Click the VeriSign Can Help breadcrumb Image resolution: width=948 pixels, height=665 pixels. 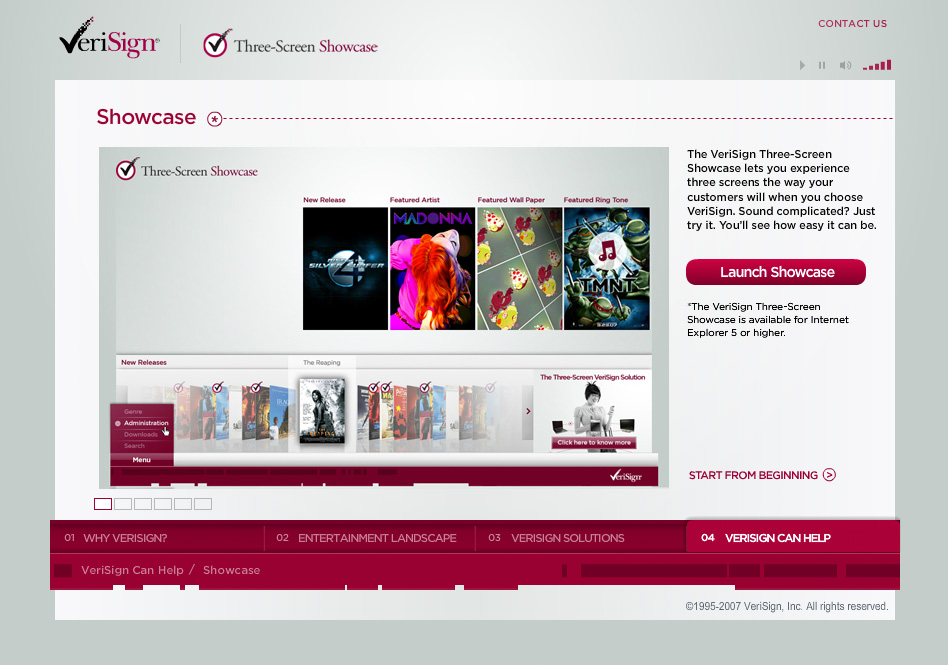click(132, 570)
